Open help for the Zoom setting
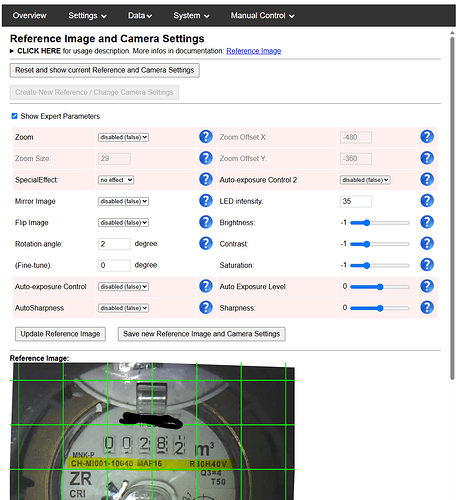This screenshot has height=500, width=473. coord(206,137)
